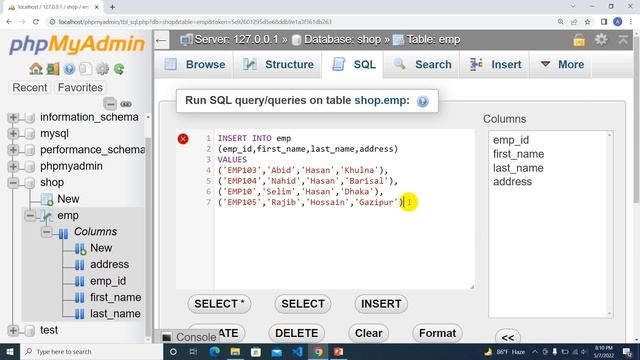The width and height of the screenshot is (640, 360).
Task: Click the link with main panel icon
Action: coord(126,104)
